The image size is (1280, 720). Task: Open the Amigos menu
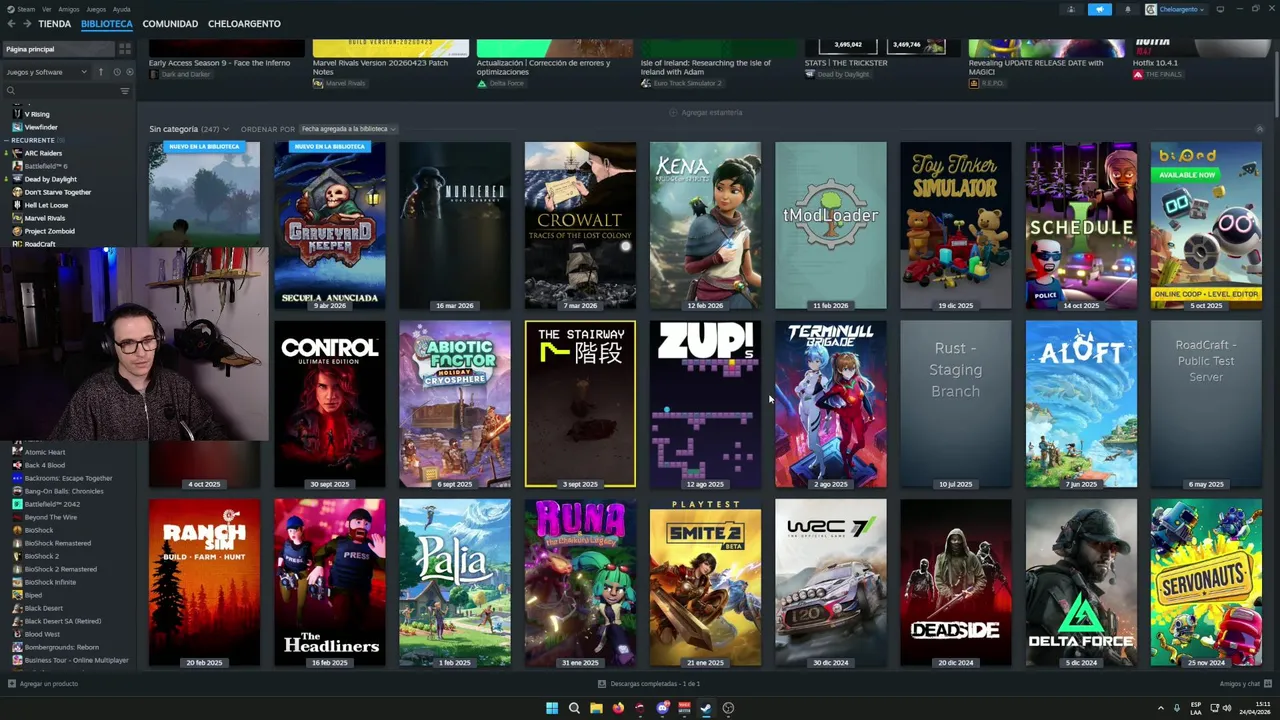[68, 9]
